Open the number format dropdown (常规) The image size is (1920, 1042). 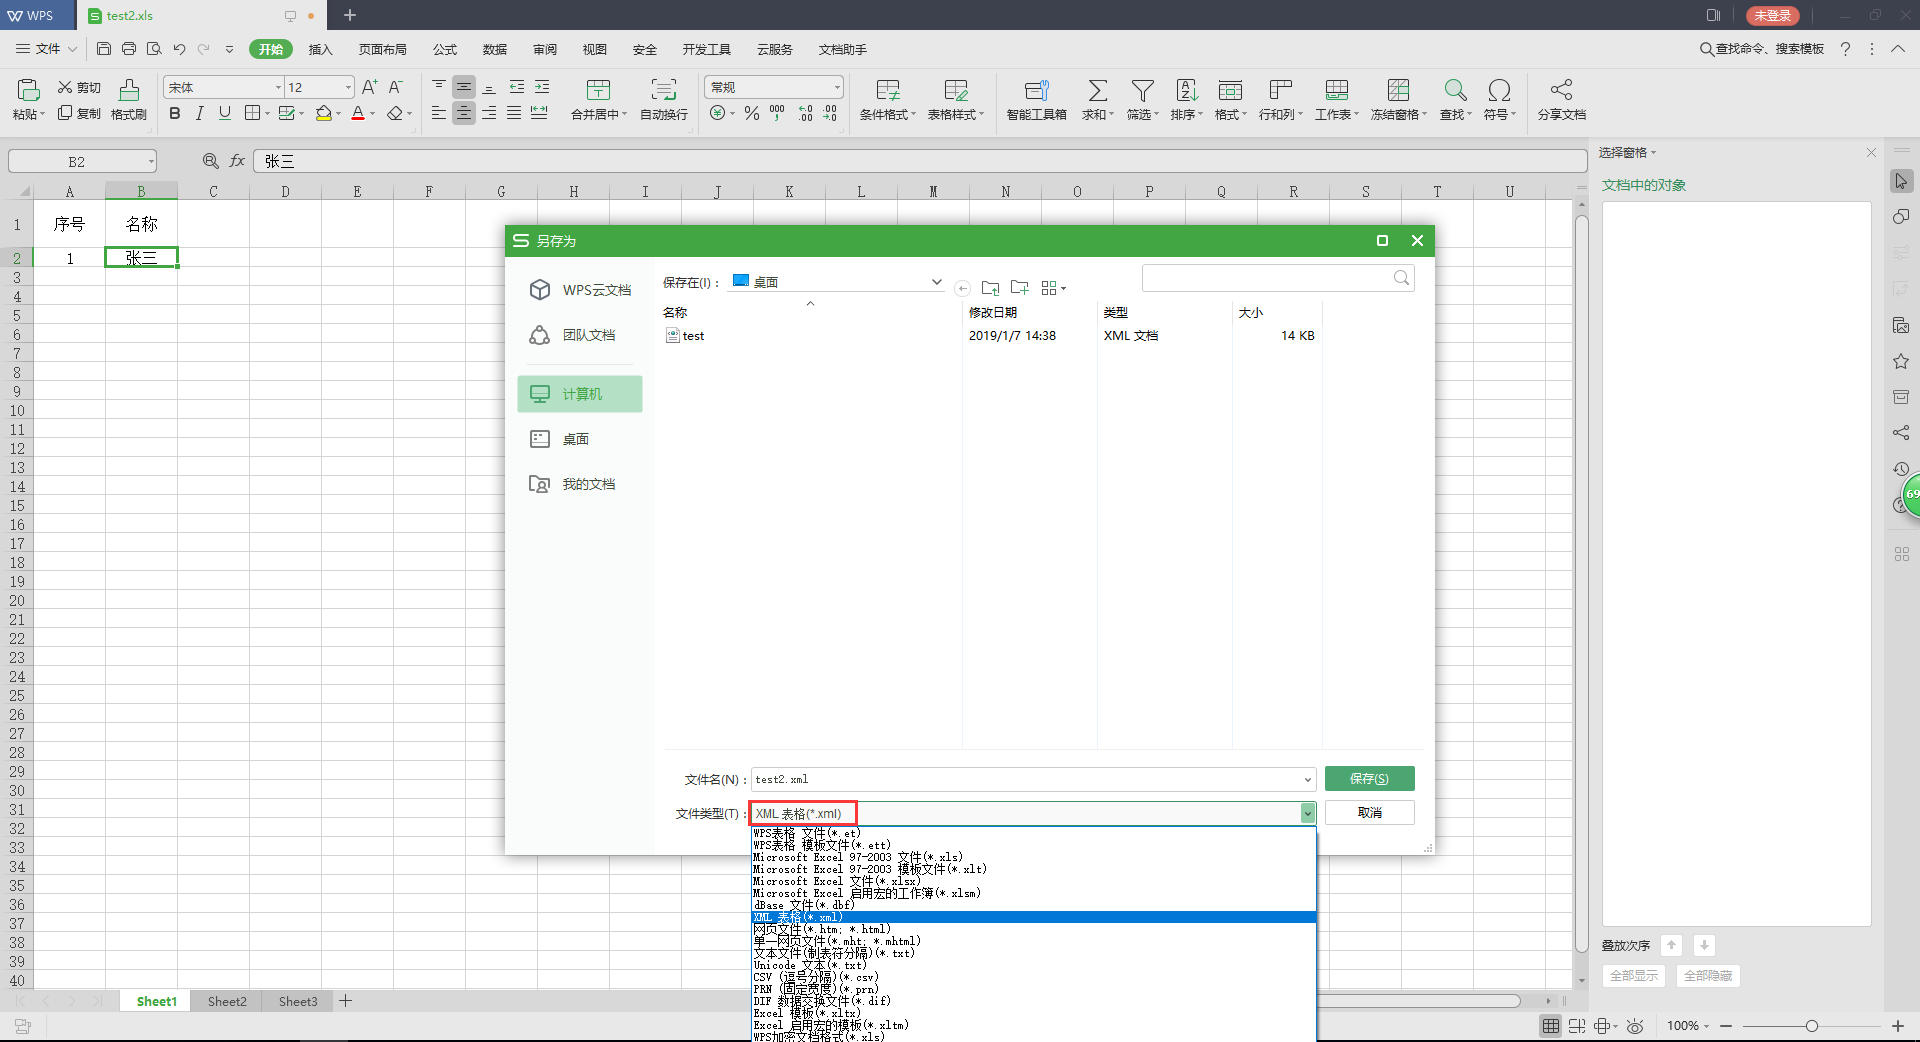(x=837, y=88)
